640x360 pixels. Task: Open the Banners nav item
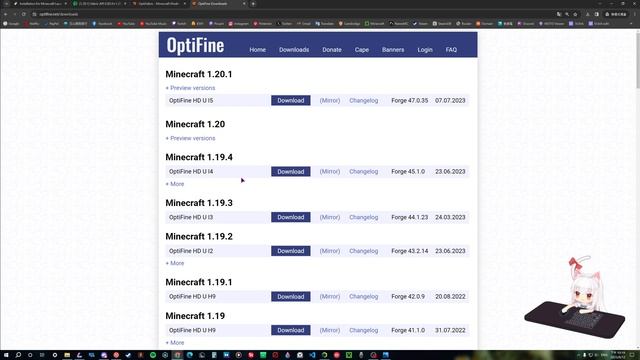click(x=393, y=50)
